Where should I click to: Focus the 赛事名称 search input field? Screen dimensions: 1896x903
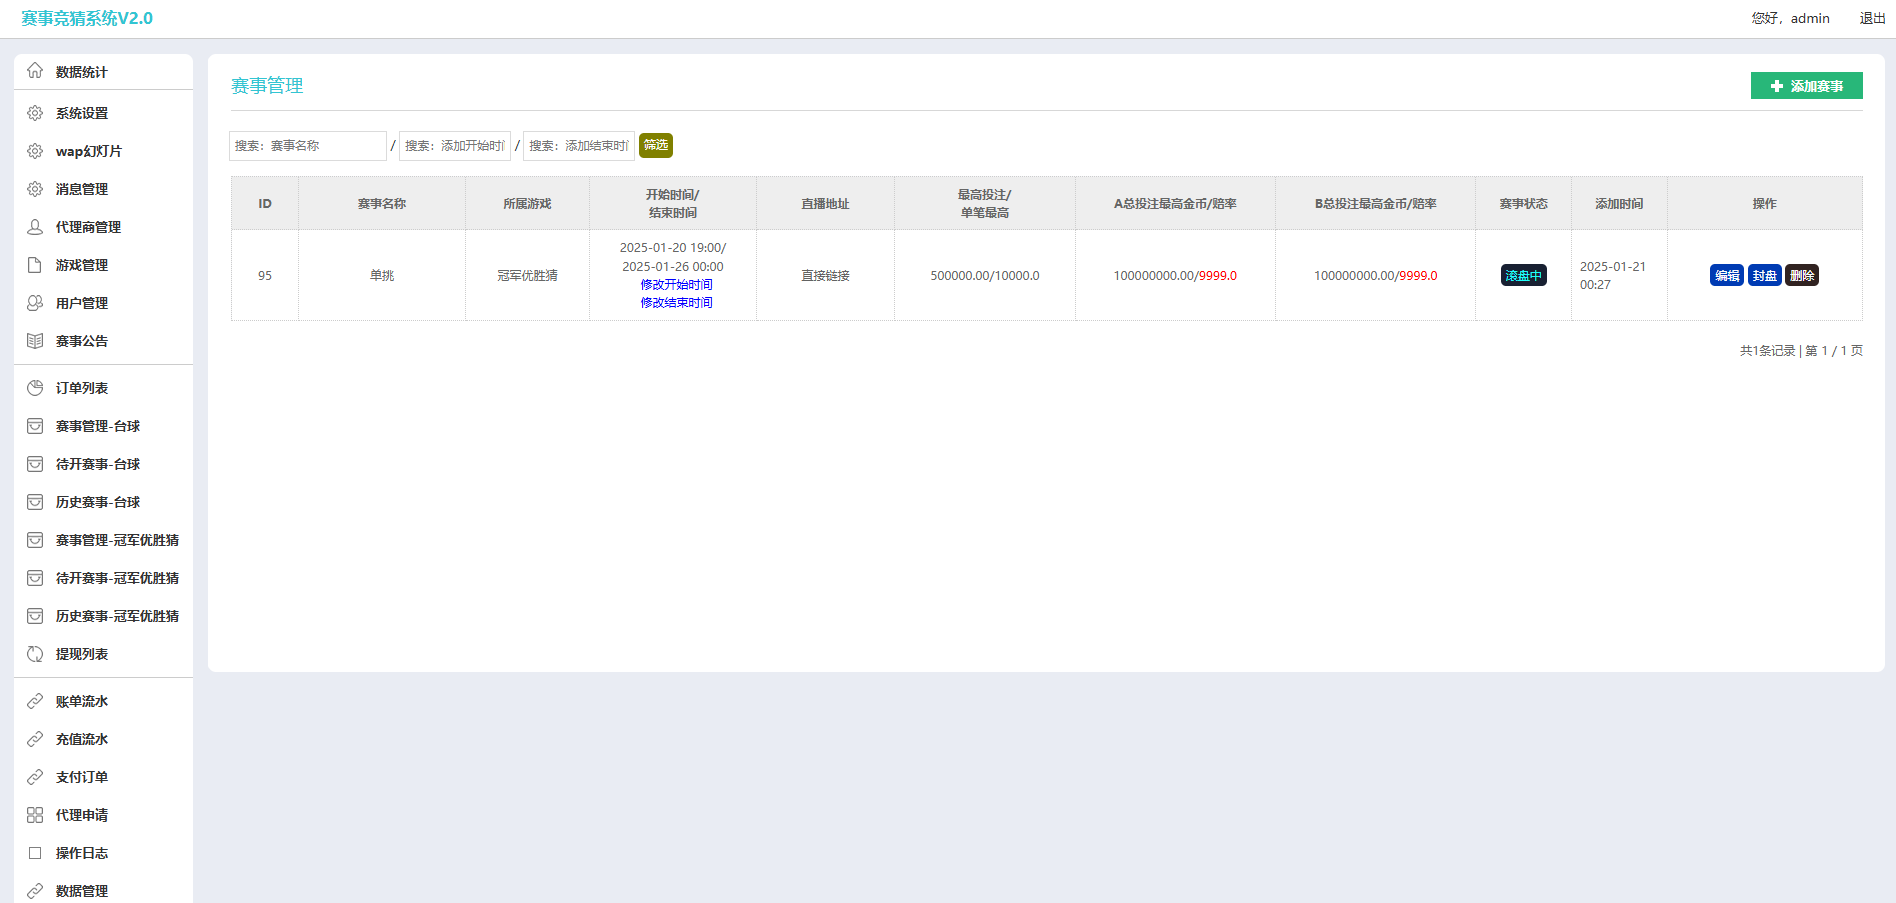click(x=307, y=146)
